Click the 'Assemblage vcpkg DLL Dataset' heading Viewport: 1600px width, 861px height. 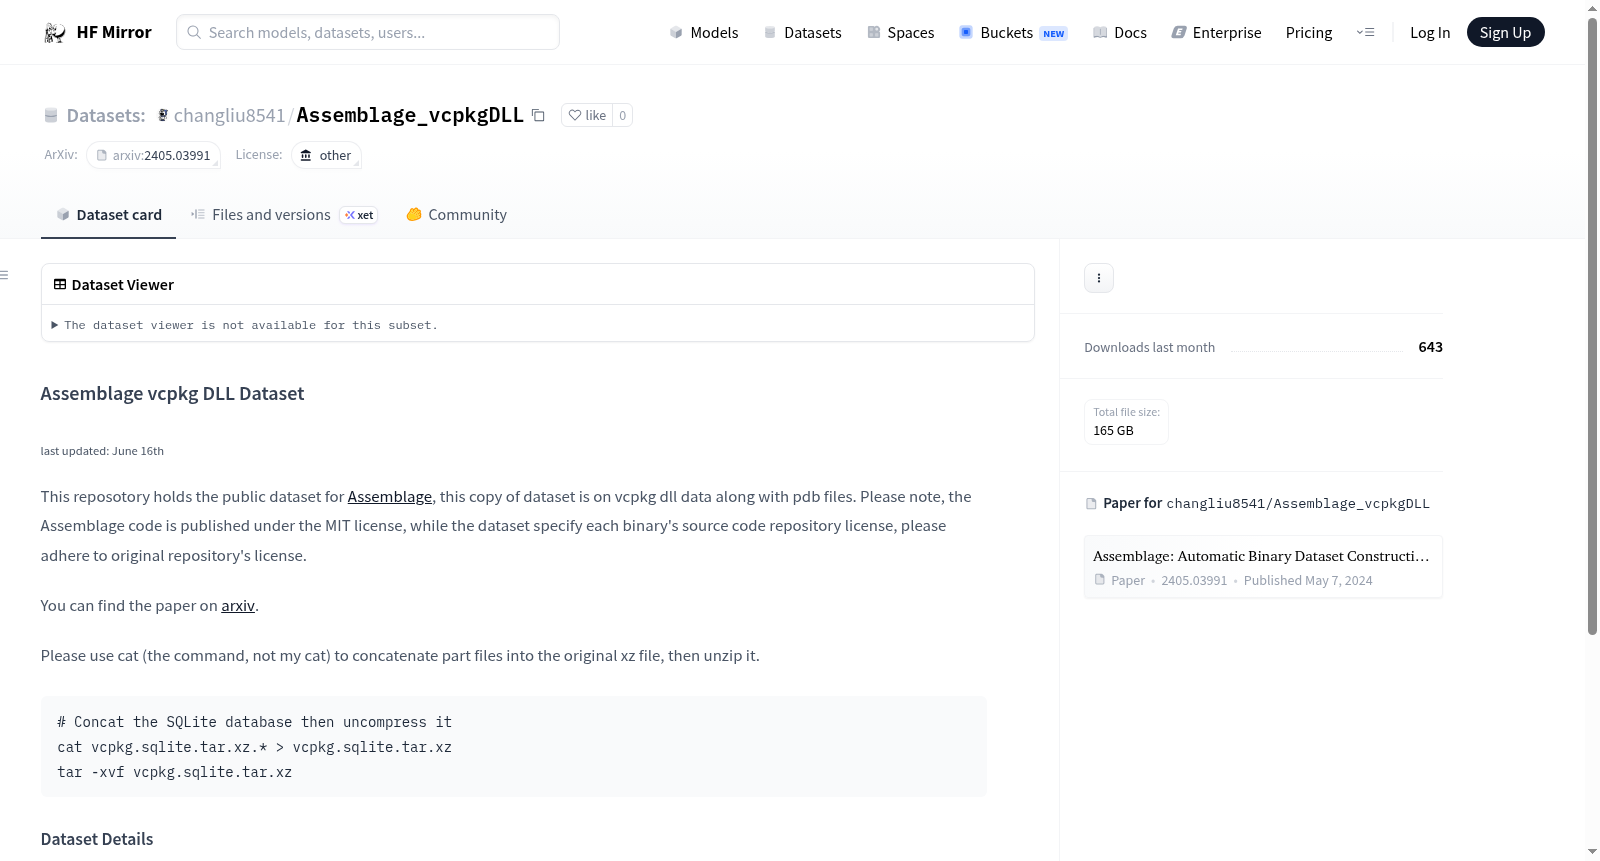pyautogui.click(x=172, y=394)
